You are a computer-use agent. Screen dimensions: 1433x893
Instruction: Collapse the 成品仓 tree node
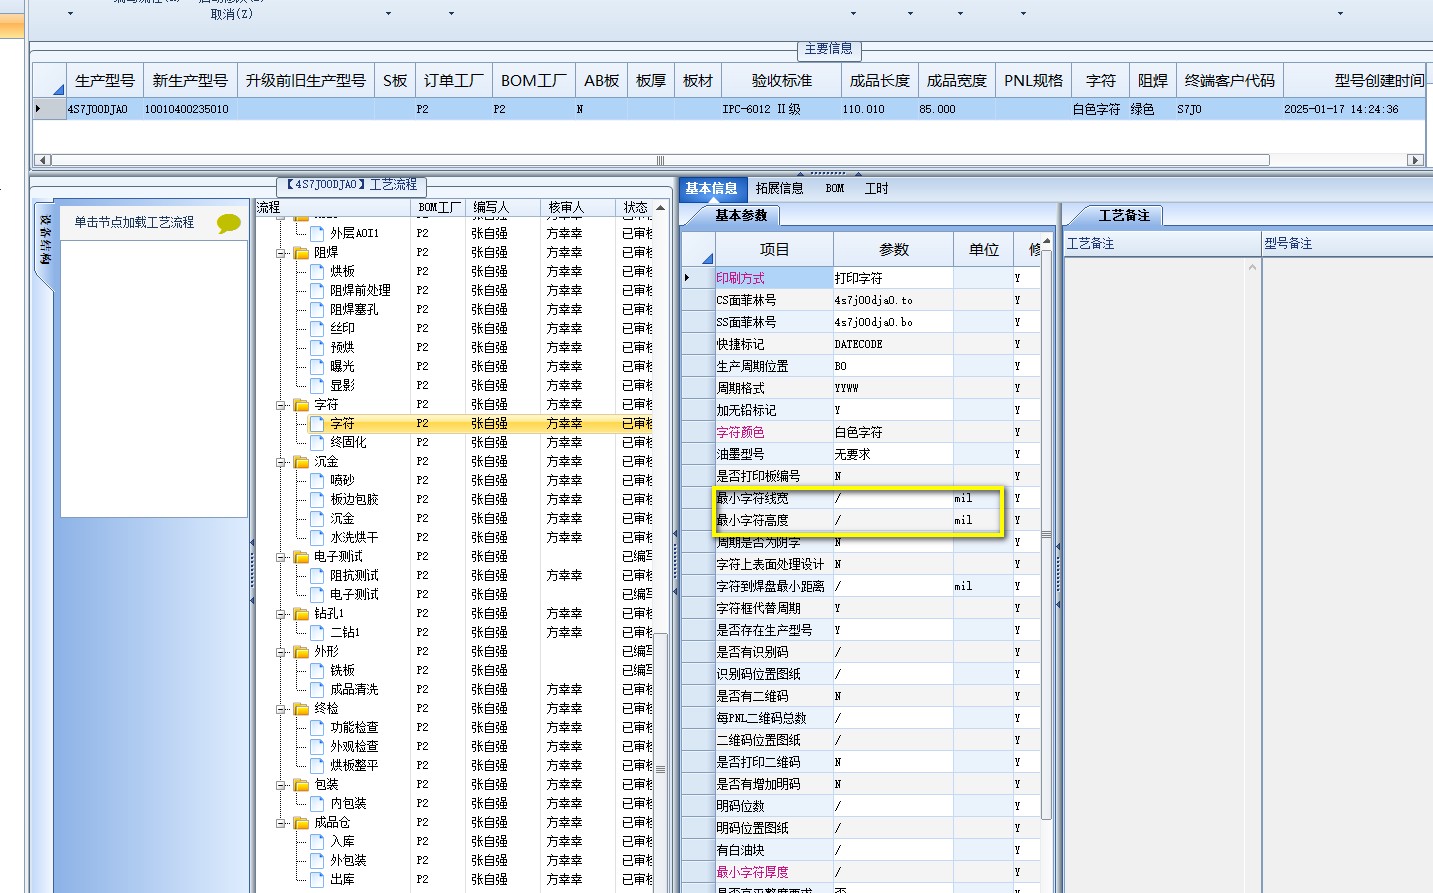[x=282, y=823]
